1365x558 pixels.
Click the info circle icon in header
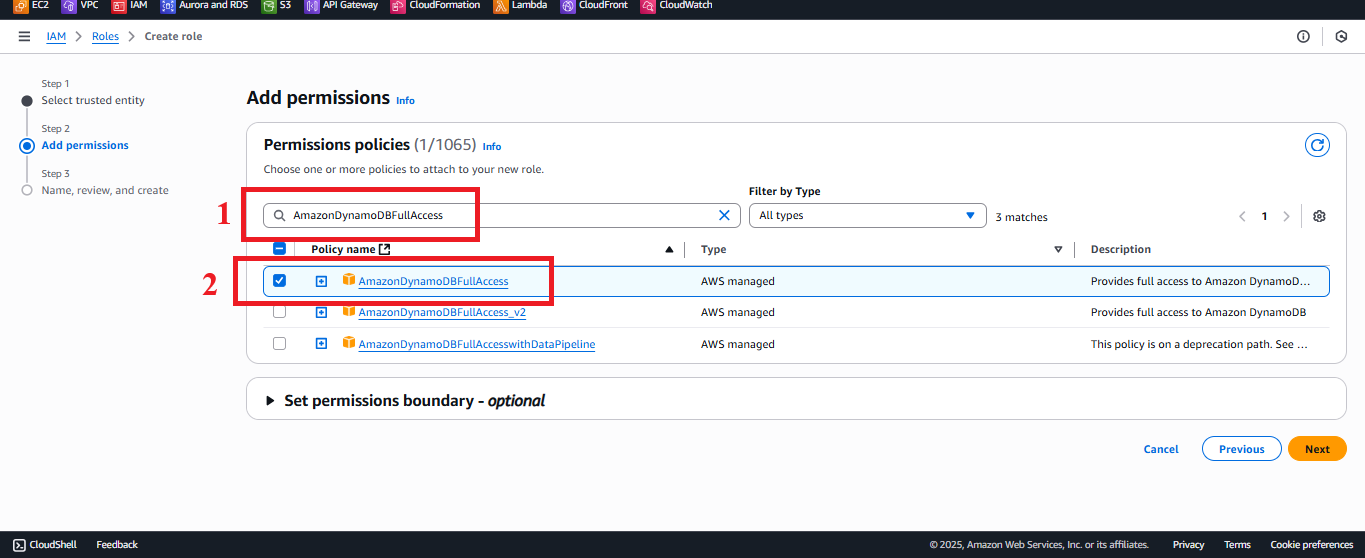1303,36
